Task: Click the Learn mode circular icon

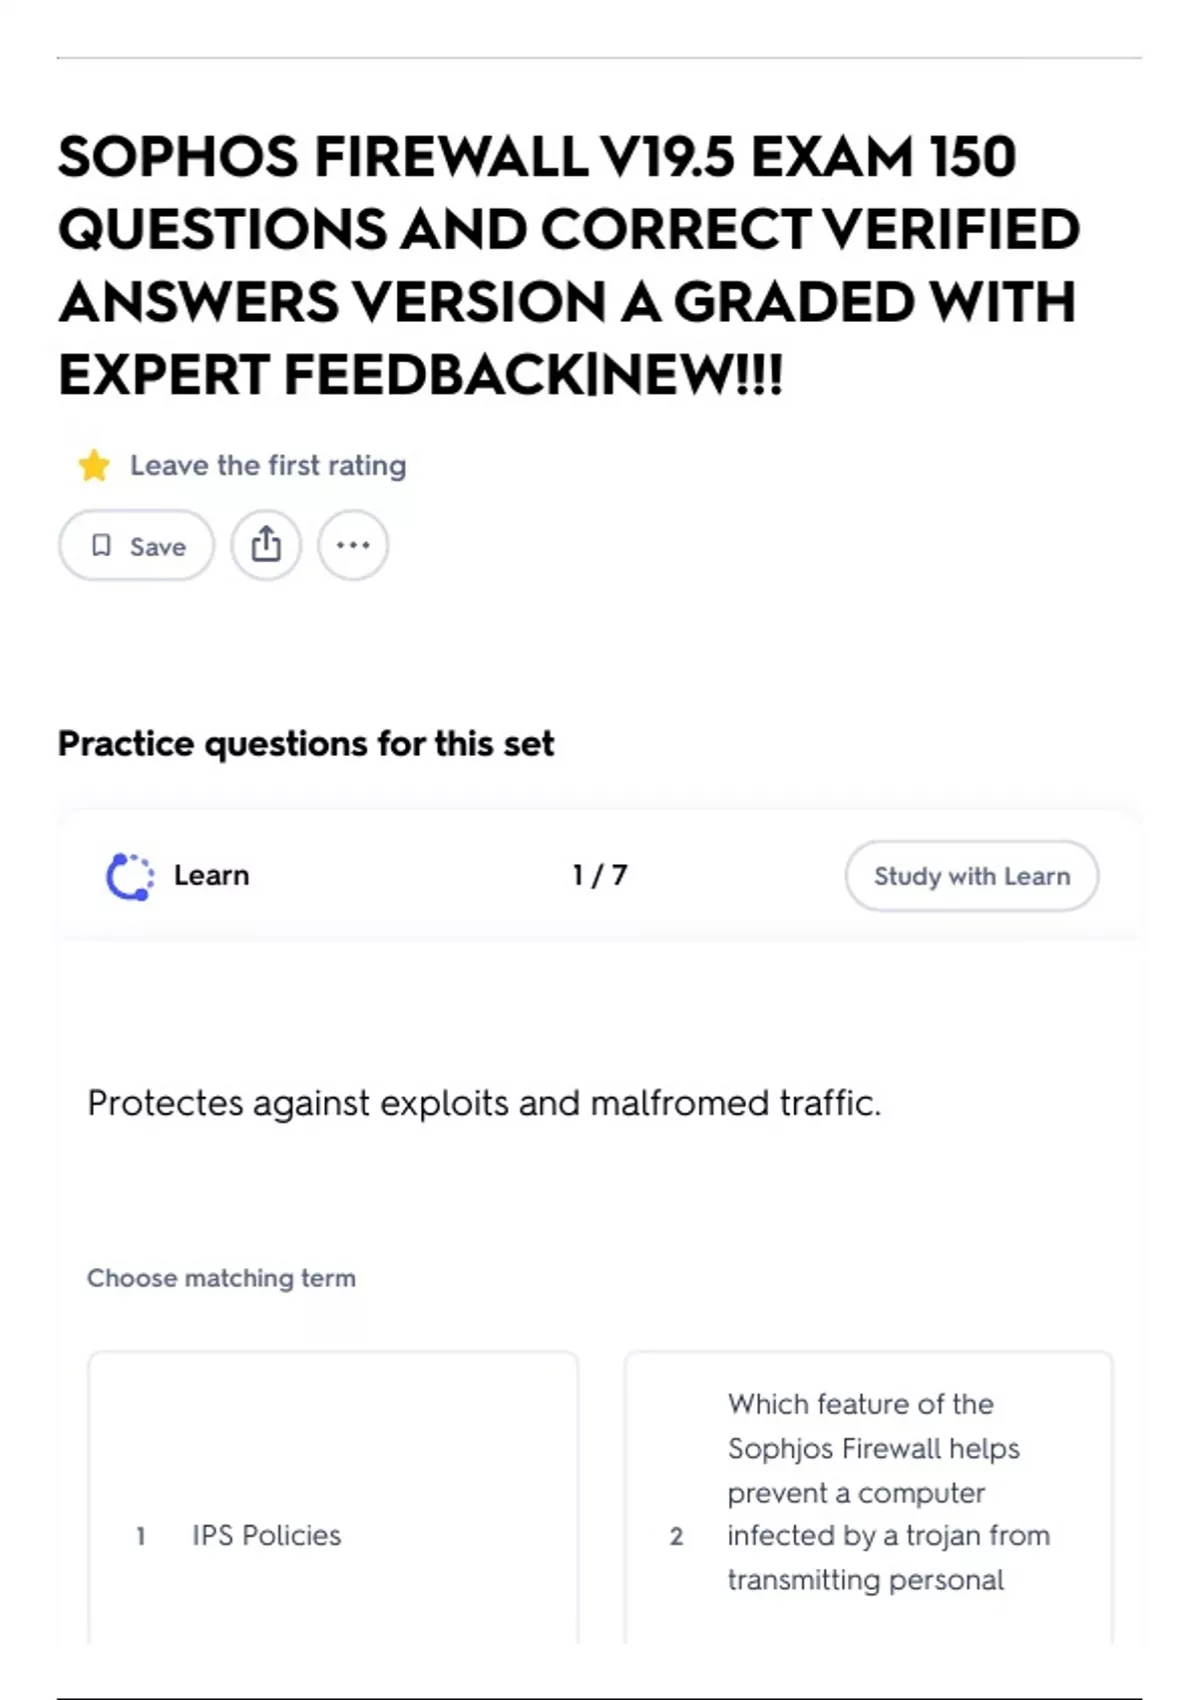Action: point(130,876)
